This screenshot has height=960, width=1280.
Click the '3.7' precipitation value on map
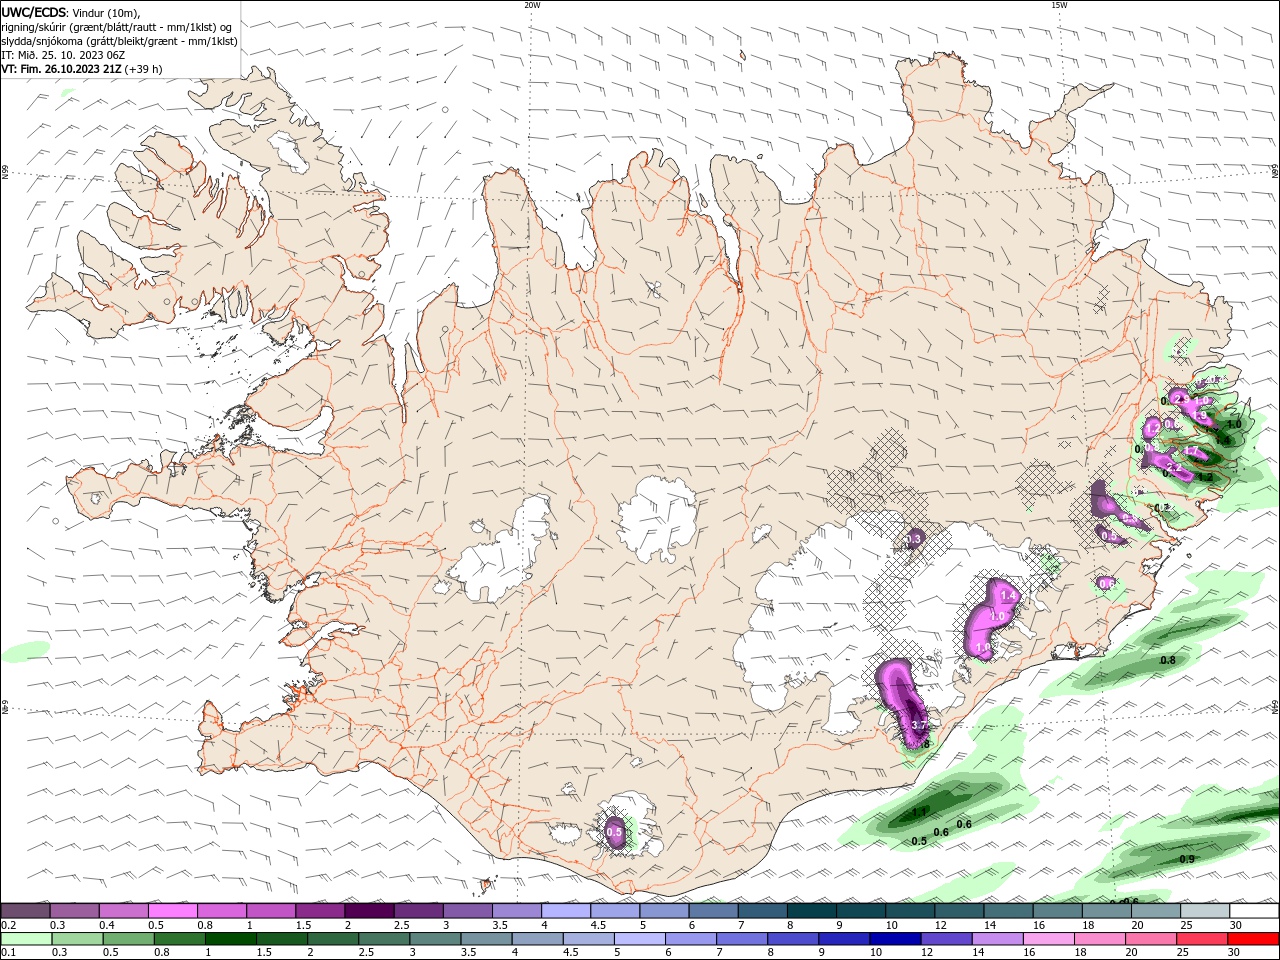[x=920, y=725]
